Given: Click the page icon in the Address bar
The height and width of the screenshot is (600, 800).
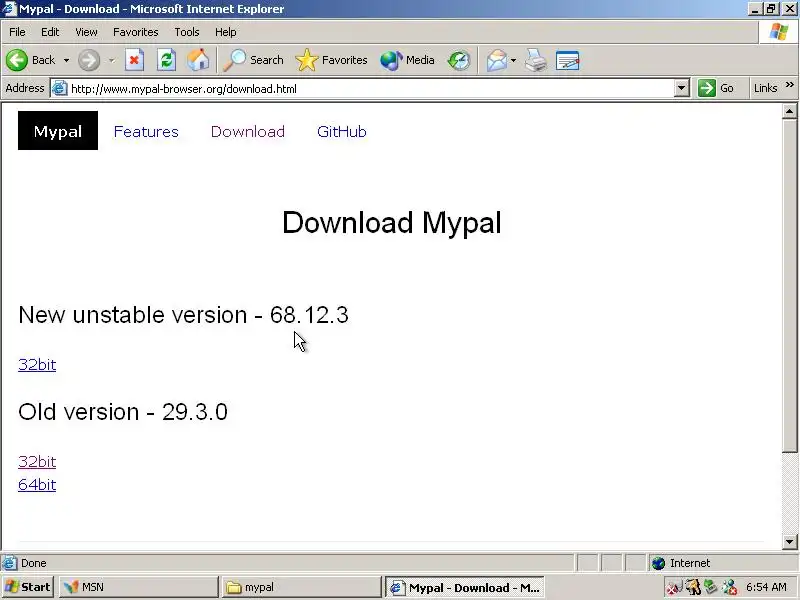Looking at the screenshot, I should click(x=60, y=88).
